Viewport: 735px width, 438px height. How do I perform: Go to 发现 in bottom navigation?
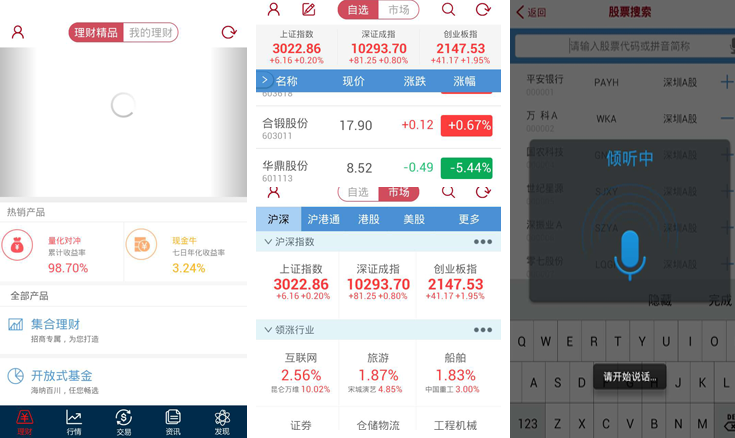pyautogui.click(x=222, y=422)
